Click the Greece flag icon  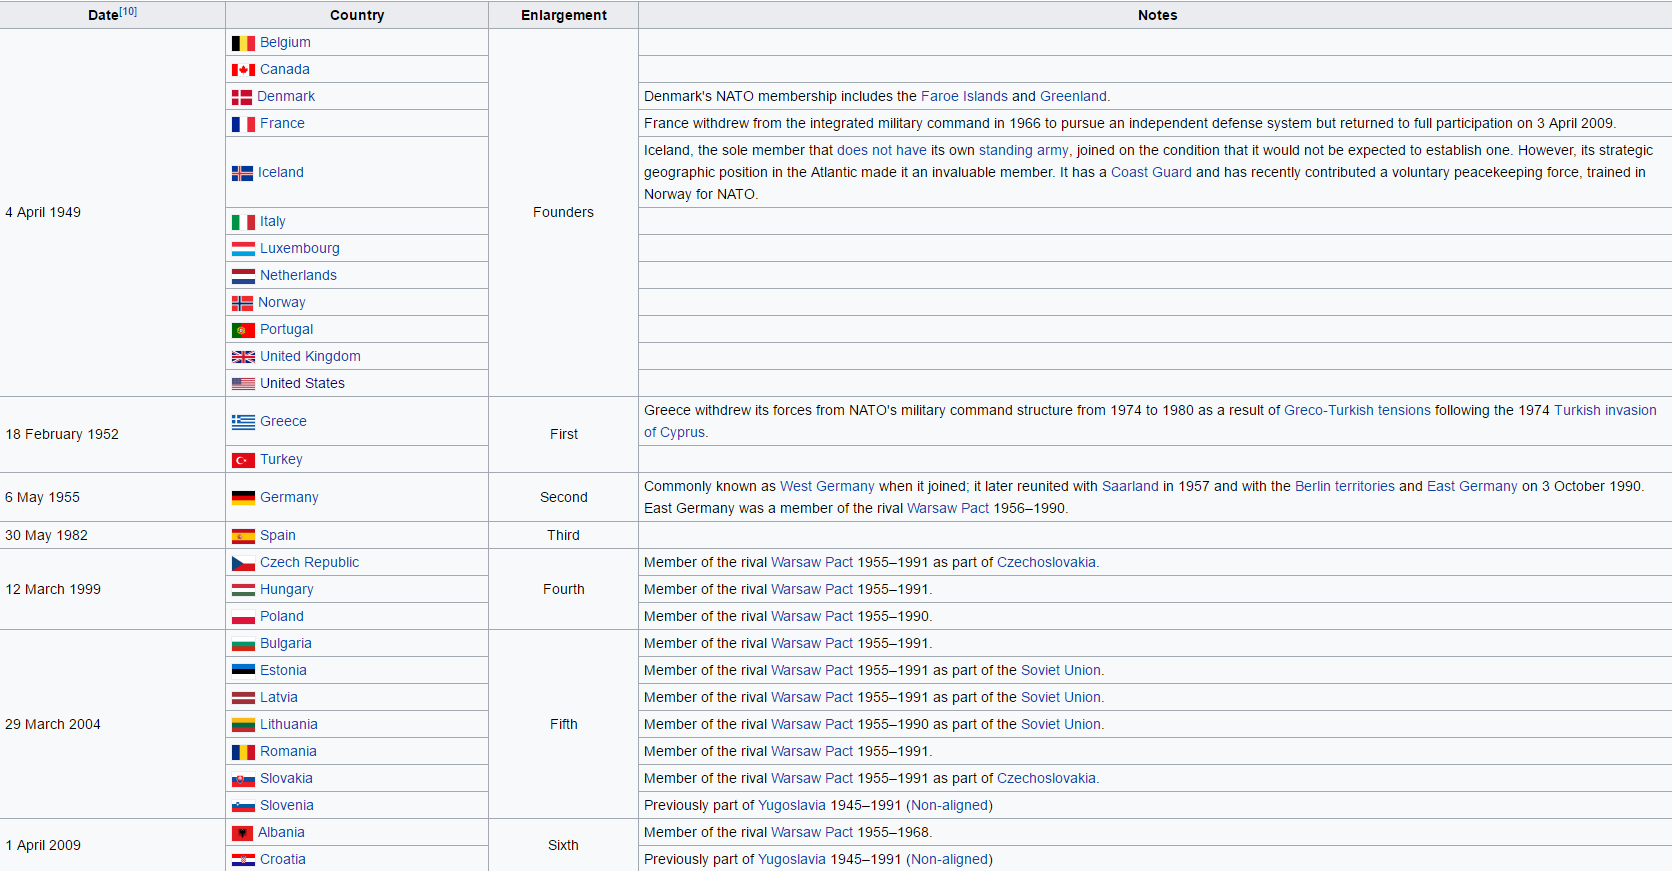(243, 422)
